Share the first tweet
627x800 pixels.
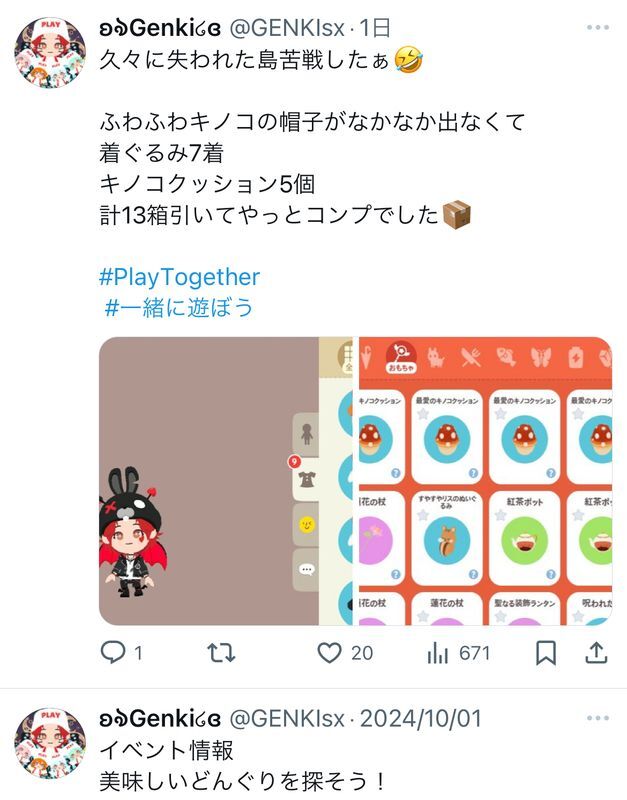tap(596, 653)
